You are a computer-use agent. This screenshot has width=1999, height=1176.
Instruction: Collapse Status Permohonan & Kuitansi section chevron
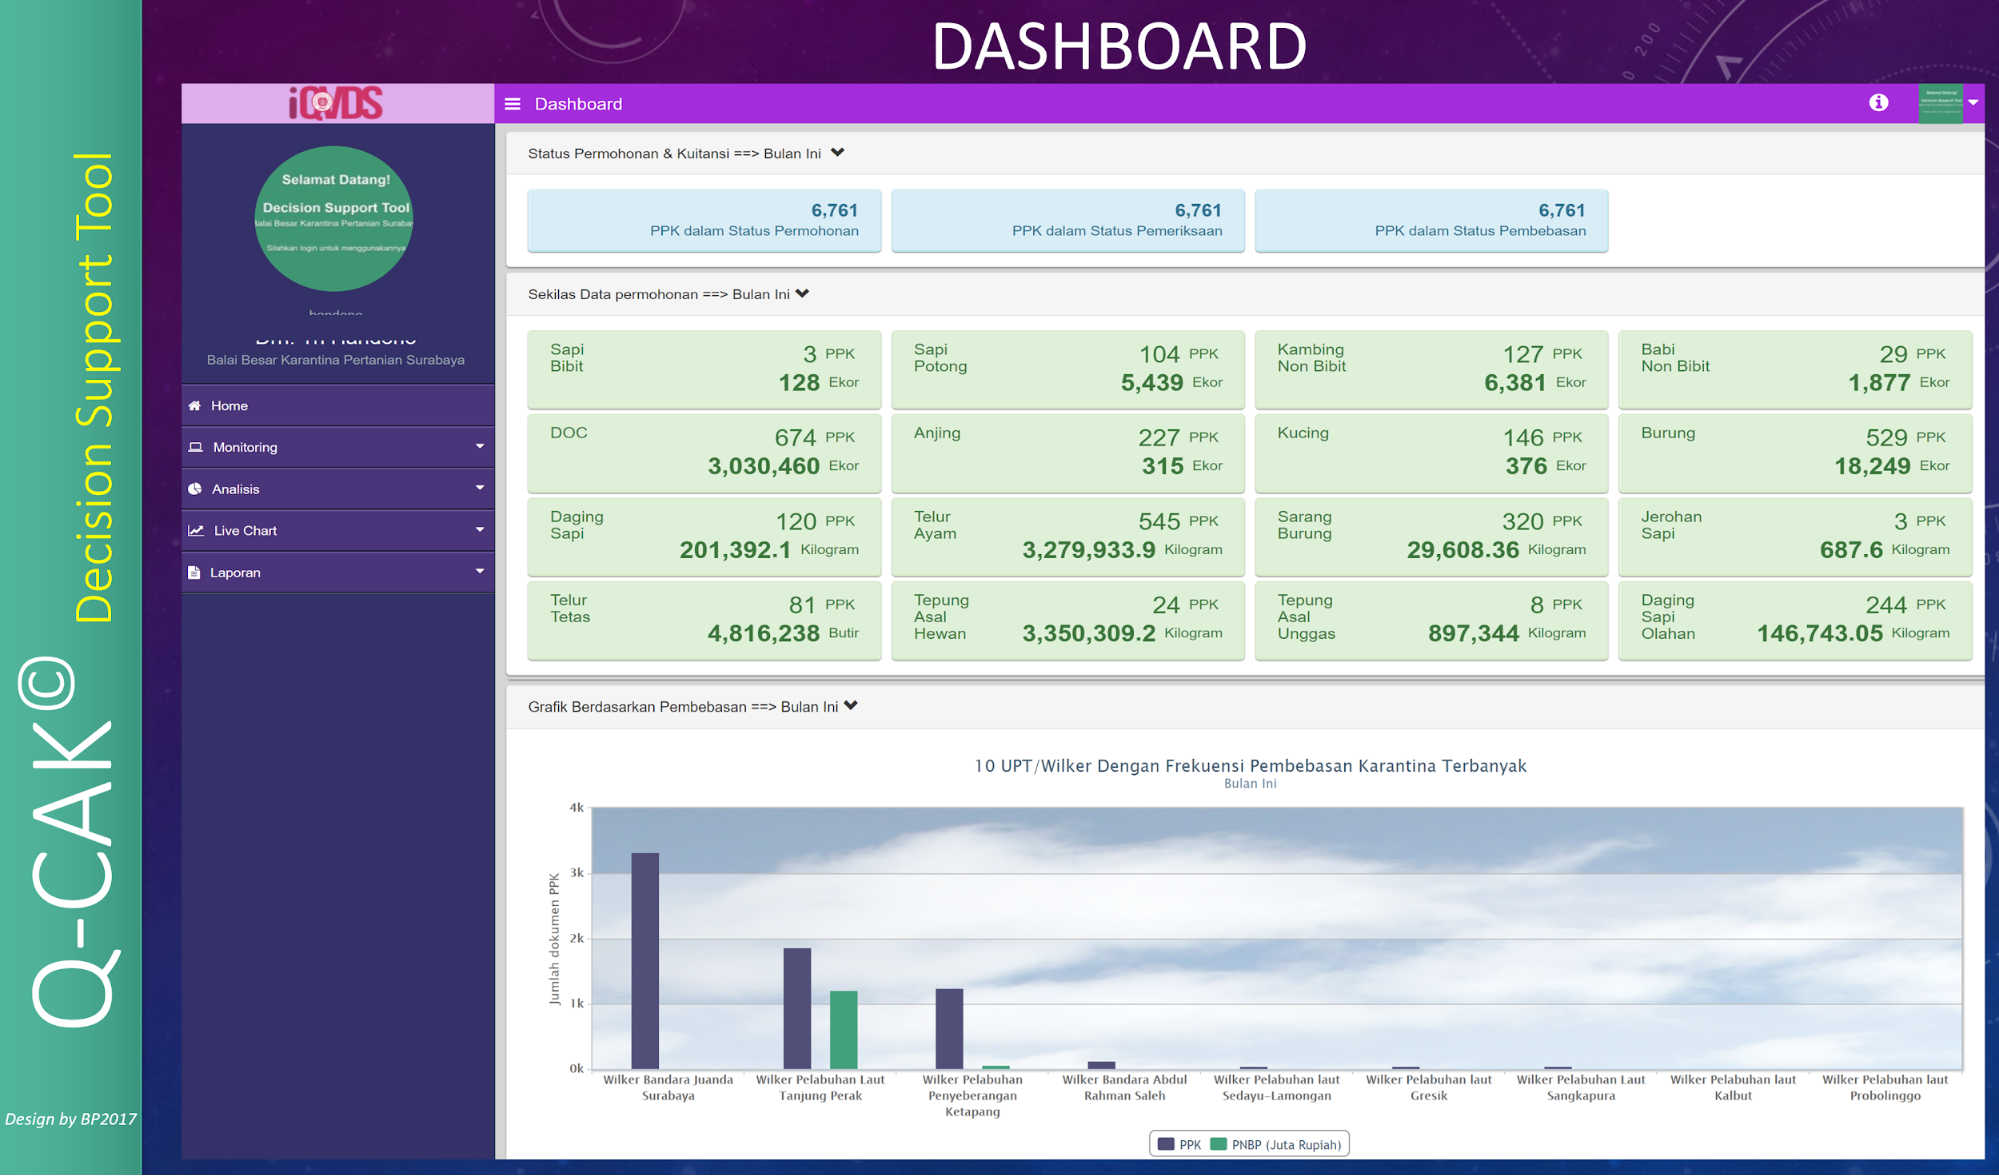(838, 153)
